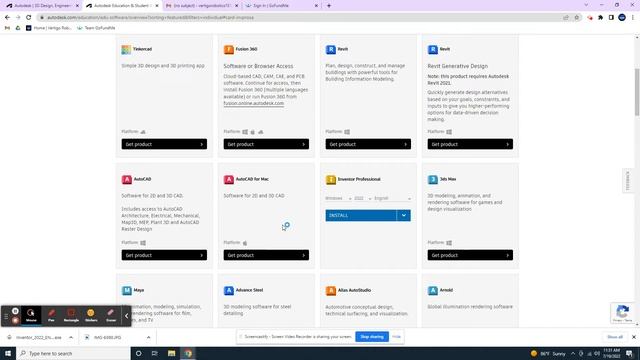This screenshot has width=640, height=360.
Task: Click the page vertical scrollbar thumb
Action: pos(637,92)
